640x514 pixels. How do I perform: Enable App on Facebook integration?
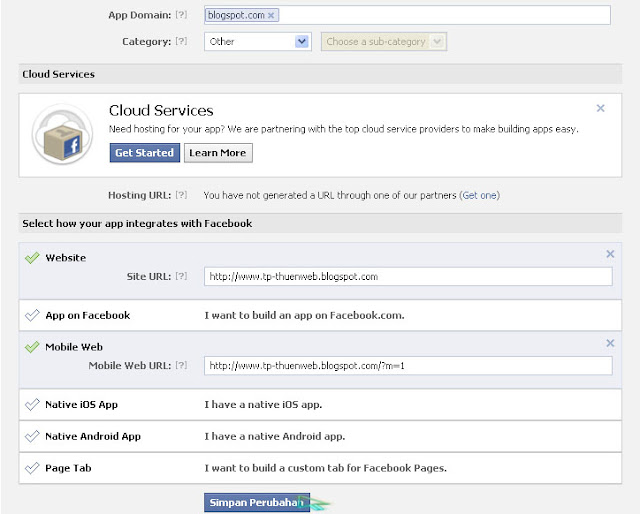[x=32, y=315]
